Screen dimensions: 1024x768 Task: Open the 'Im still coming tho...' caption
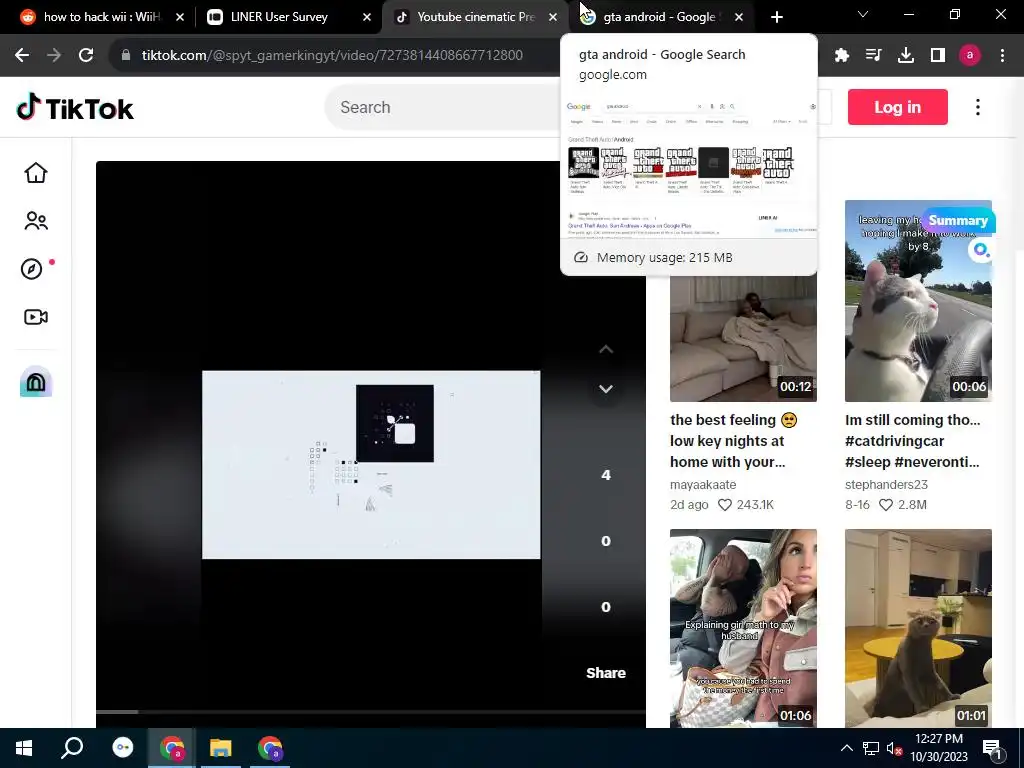click(912, 441)
